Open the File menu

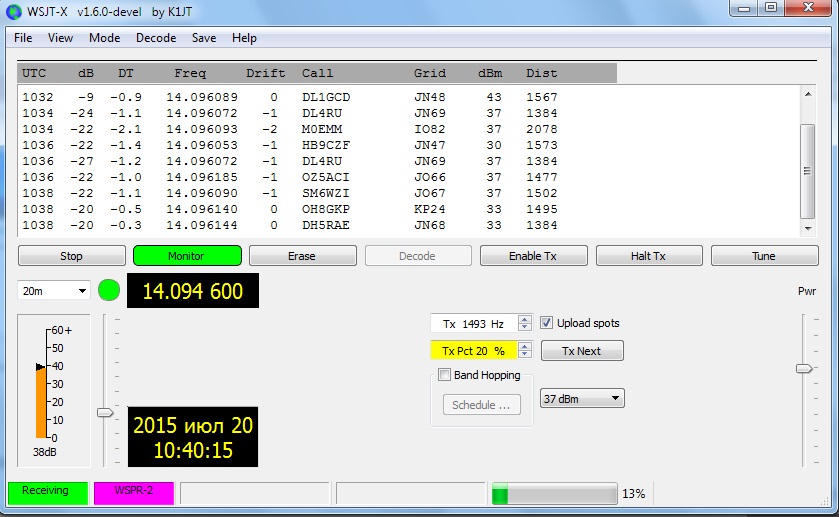(23, 38)
